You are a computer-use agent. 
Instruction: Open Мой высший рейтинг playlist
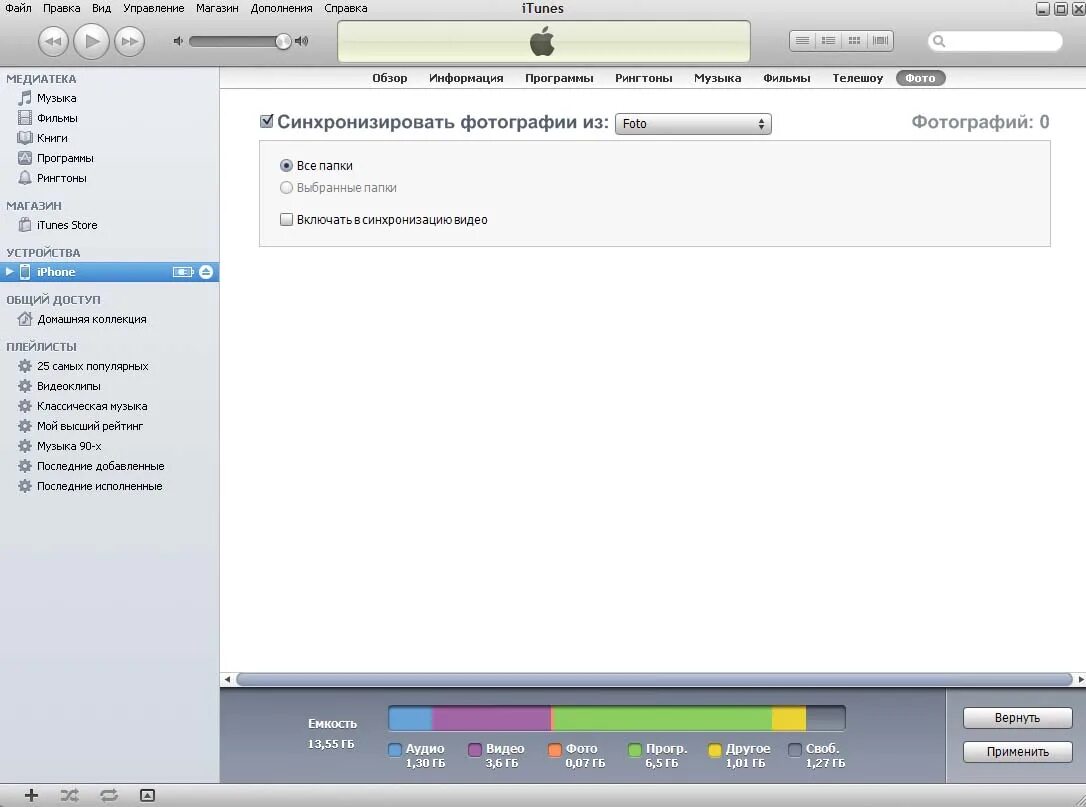pyautogui.click(x=89, y=426)
